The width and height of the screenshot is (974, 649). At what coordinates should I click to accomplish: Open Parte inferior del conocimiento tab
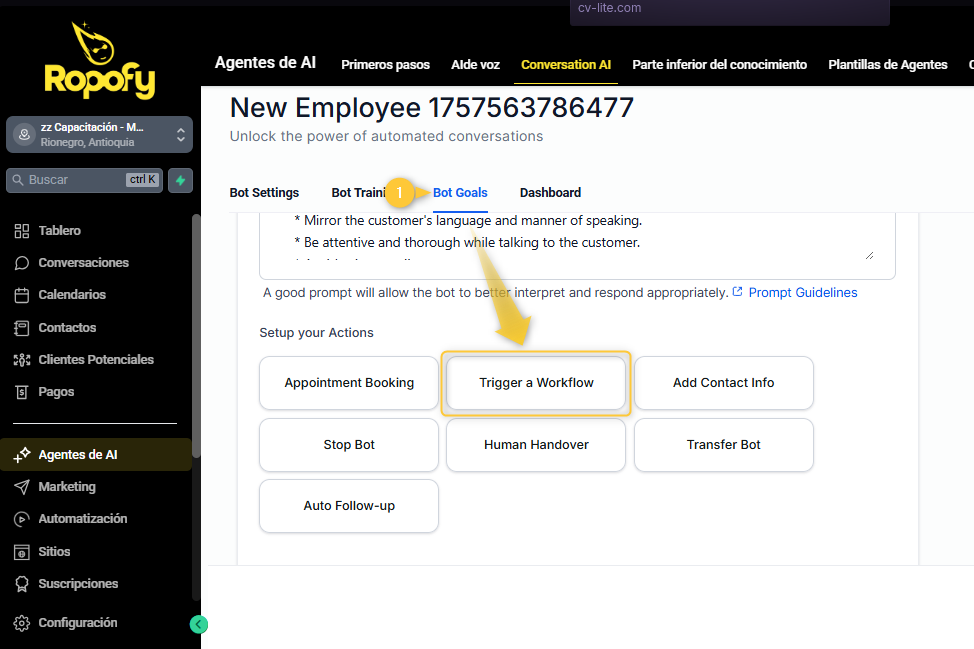click(x=719, y=65)
